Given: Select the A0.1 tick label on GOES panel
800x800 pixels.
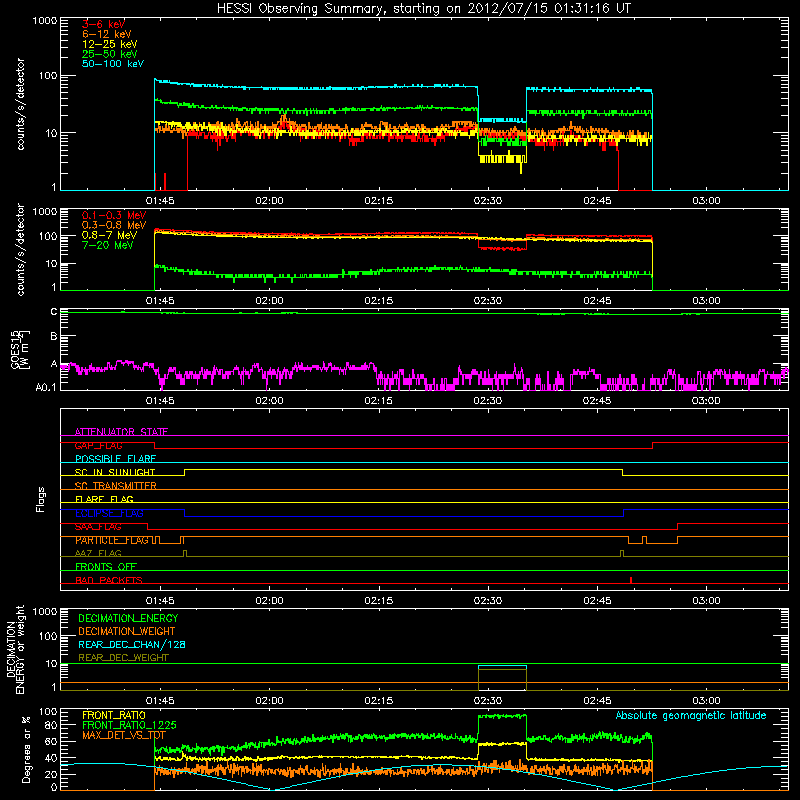Looking at the screenshot, I should pyautogui.click(x=46, y=388).
